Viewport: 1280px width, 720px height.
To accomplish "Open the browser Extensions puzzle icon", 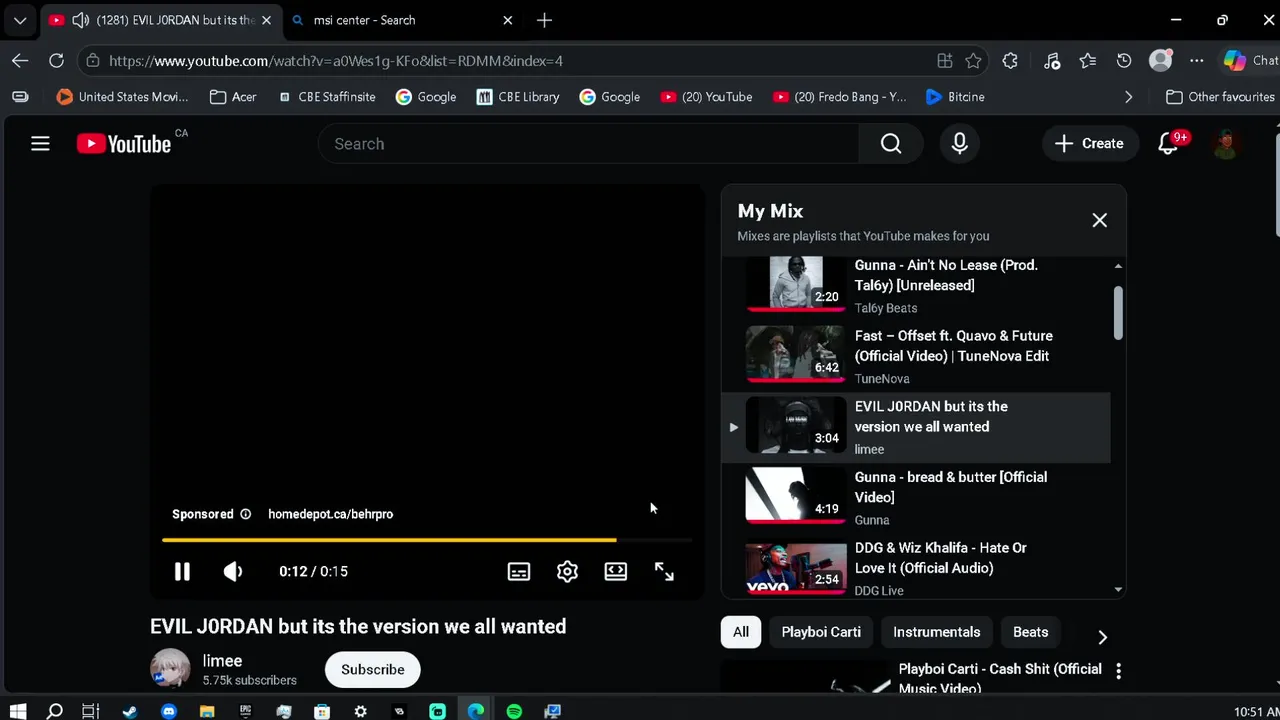I will tap(1010, 61).
